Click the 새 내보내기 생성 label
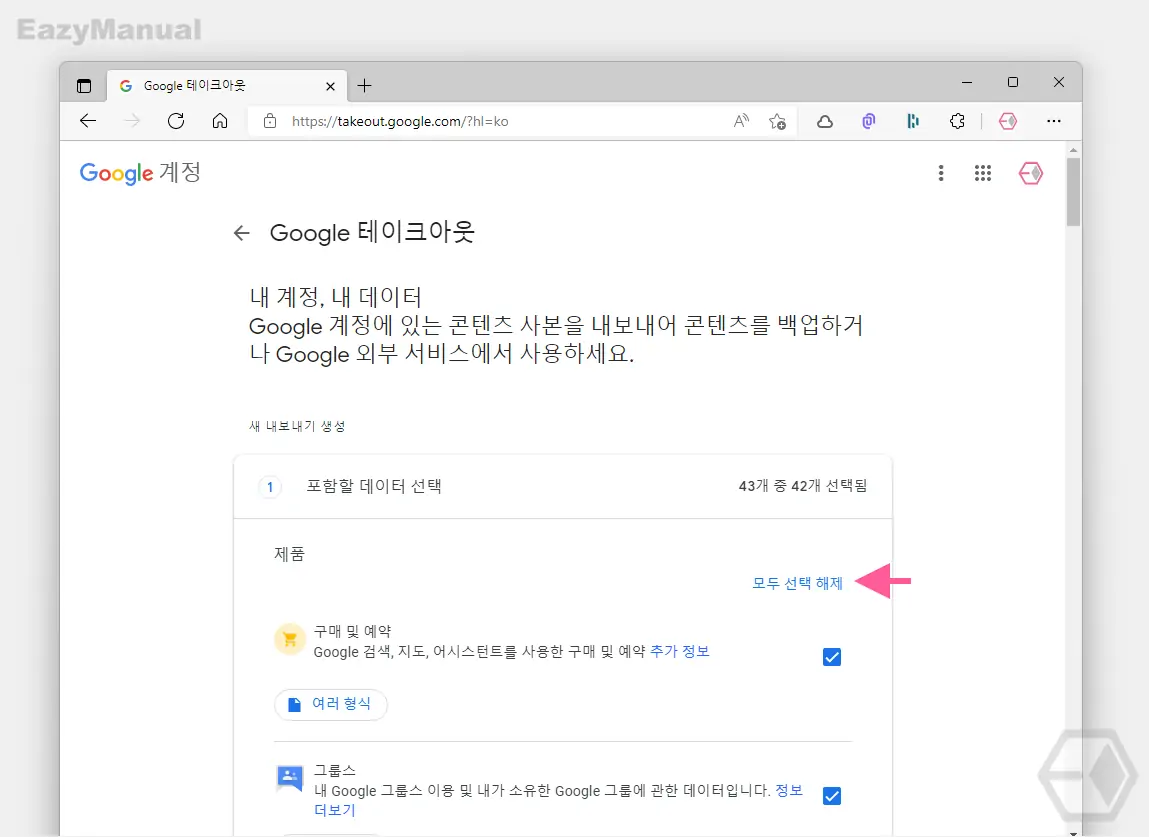 coord(297,427)
